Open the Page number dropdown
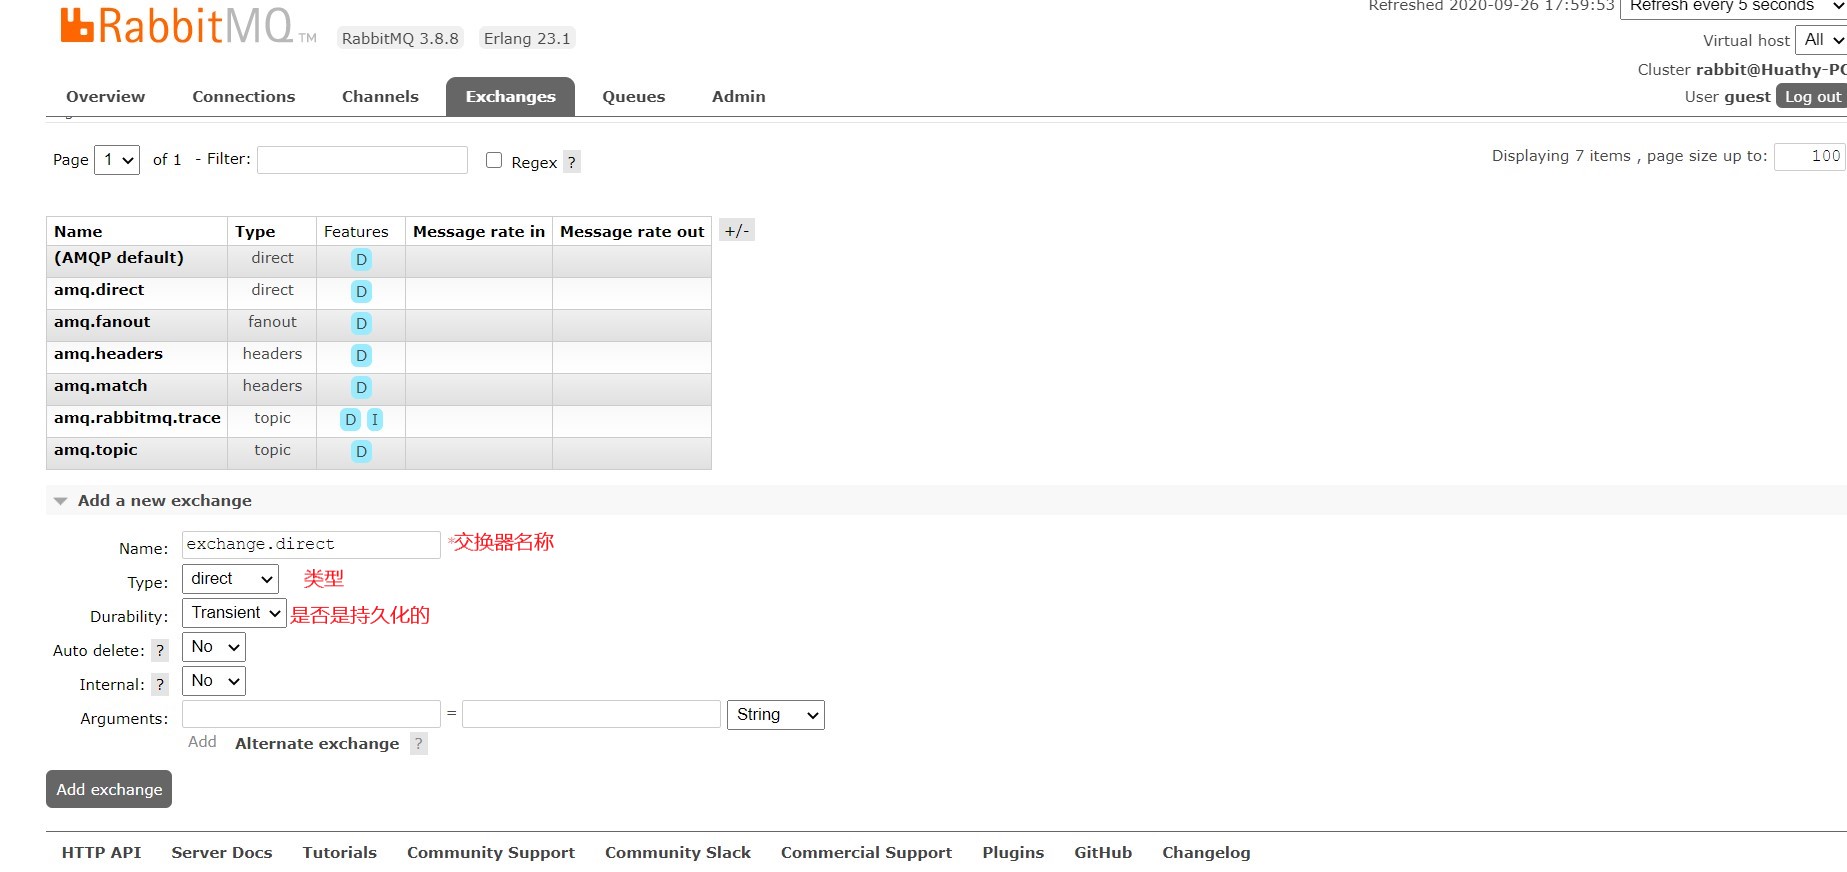 [117, 160]
